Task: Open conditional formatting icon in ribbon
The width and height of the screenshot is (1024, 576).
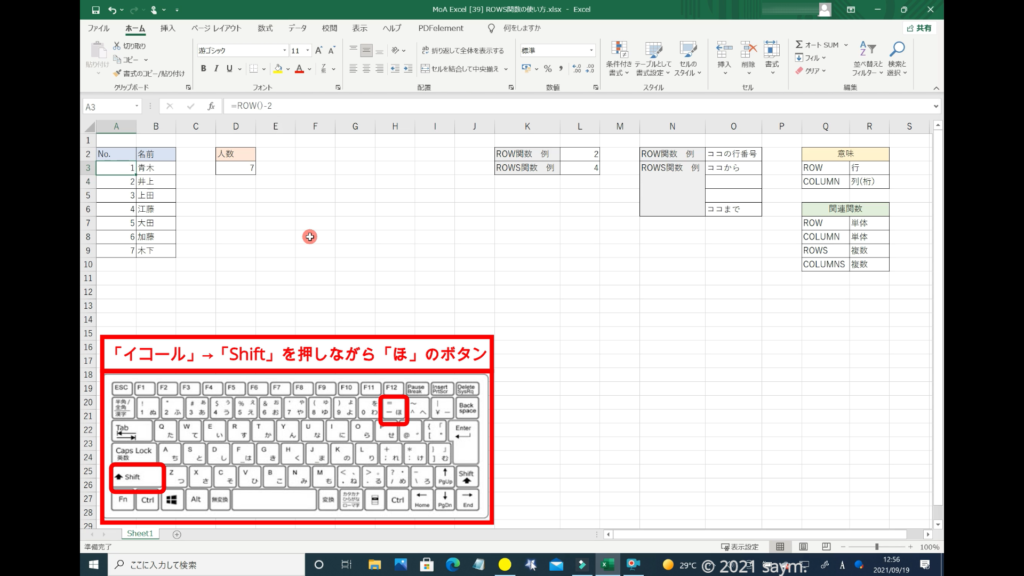Action: 619,54
